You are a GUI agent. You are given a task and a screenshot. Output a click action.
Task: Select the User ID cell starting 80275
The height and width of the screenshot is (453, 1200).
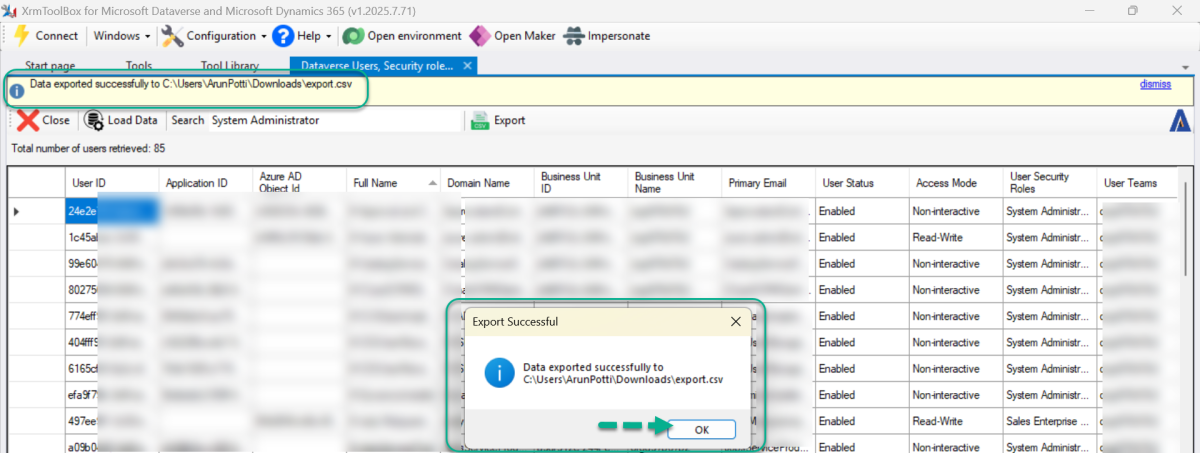pyautogui.click(x=112, y=290)
